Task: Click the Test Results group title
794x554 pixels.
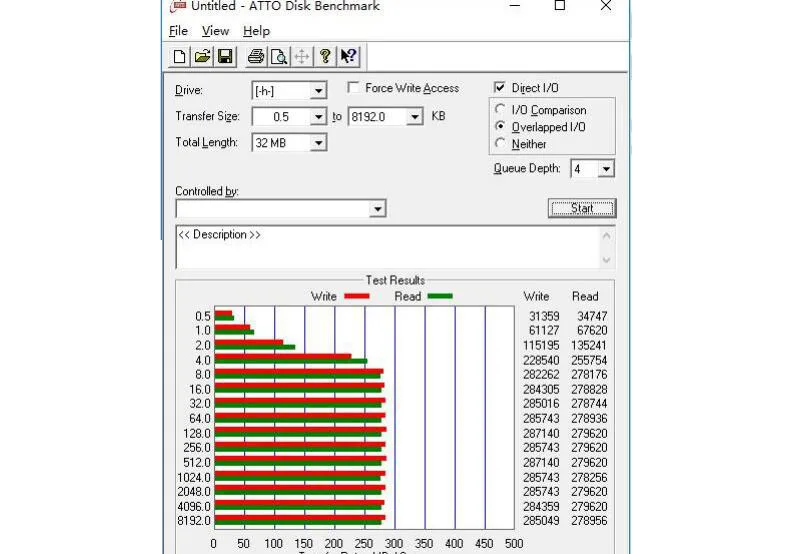Action: [x=395, y=280]
